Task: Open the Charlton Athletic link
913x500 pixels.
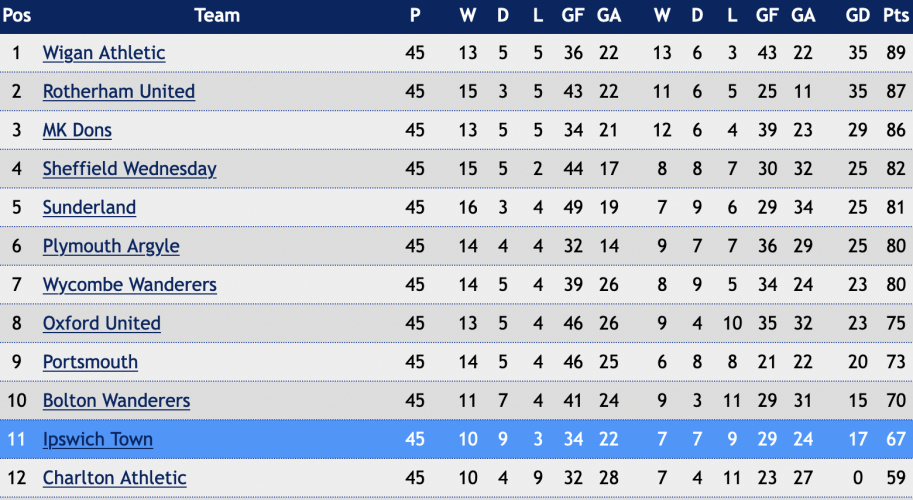Action: point(114,478)
